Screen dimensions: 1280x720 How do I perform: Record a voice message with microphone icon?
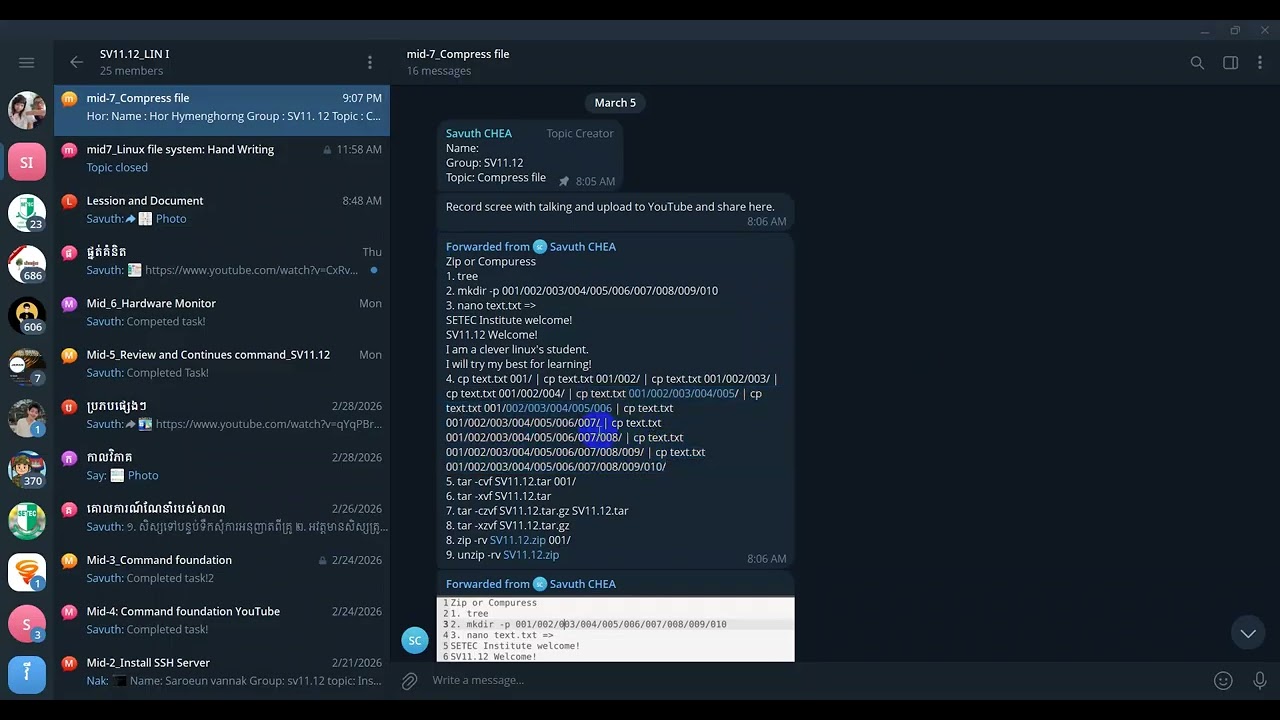click(1260, 680)
